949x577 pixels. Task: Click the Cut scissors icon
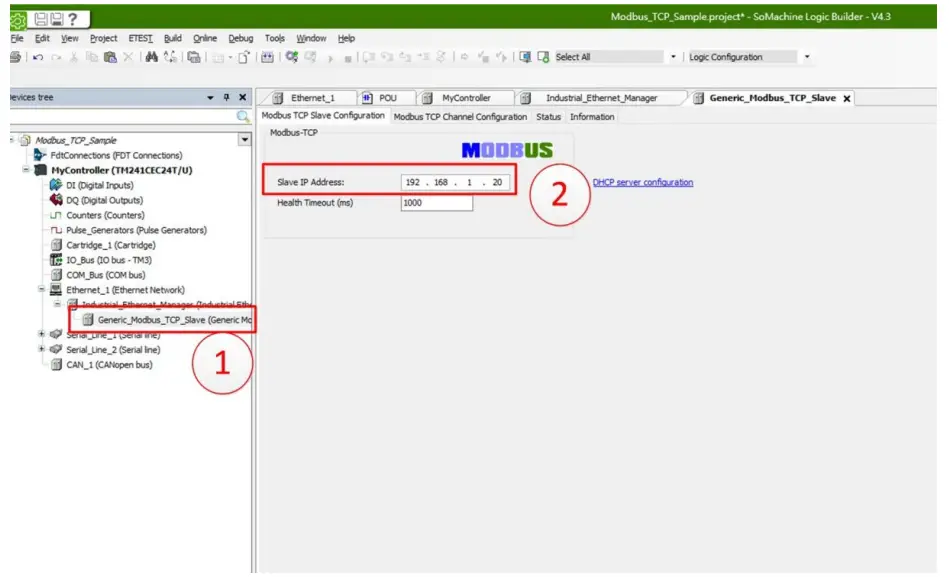click(x=74, y=57)
